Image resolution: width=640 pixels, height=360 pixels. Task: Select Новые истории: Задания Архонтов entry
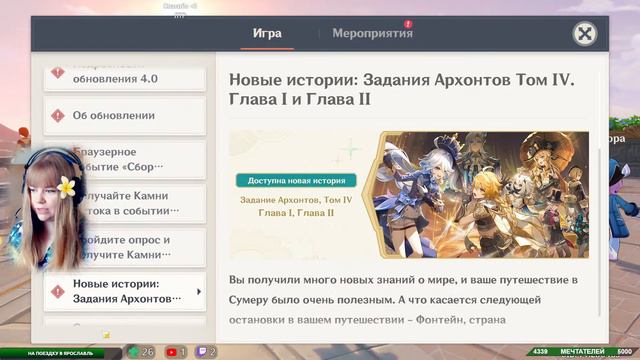point(124,292)
